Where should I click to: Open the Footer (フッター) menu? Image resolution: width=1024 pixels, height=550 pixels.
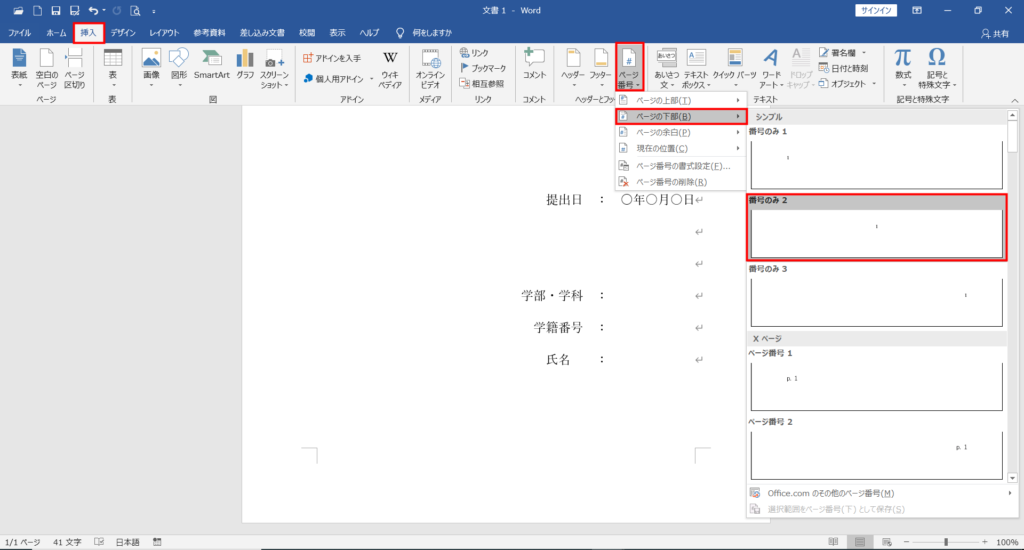pos(600,68)
